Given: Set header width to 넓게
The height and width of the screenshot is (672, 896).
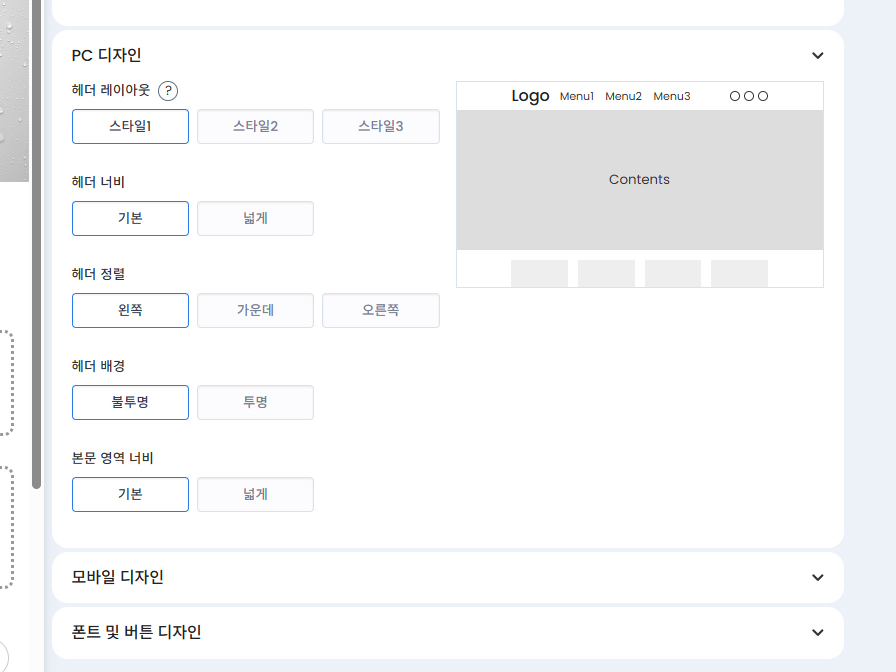Looking at the screenshot, I should pos(255,218).
